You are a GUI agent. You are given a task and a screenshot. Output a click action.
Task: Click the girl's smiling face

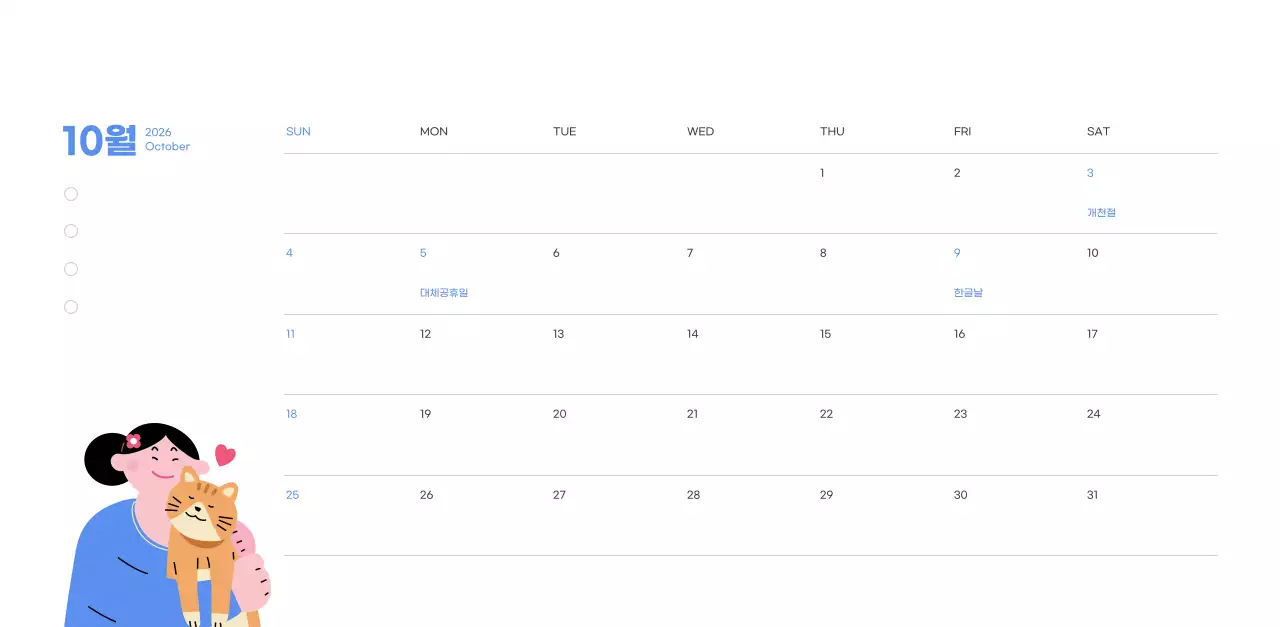[x=158, y=465]
